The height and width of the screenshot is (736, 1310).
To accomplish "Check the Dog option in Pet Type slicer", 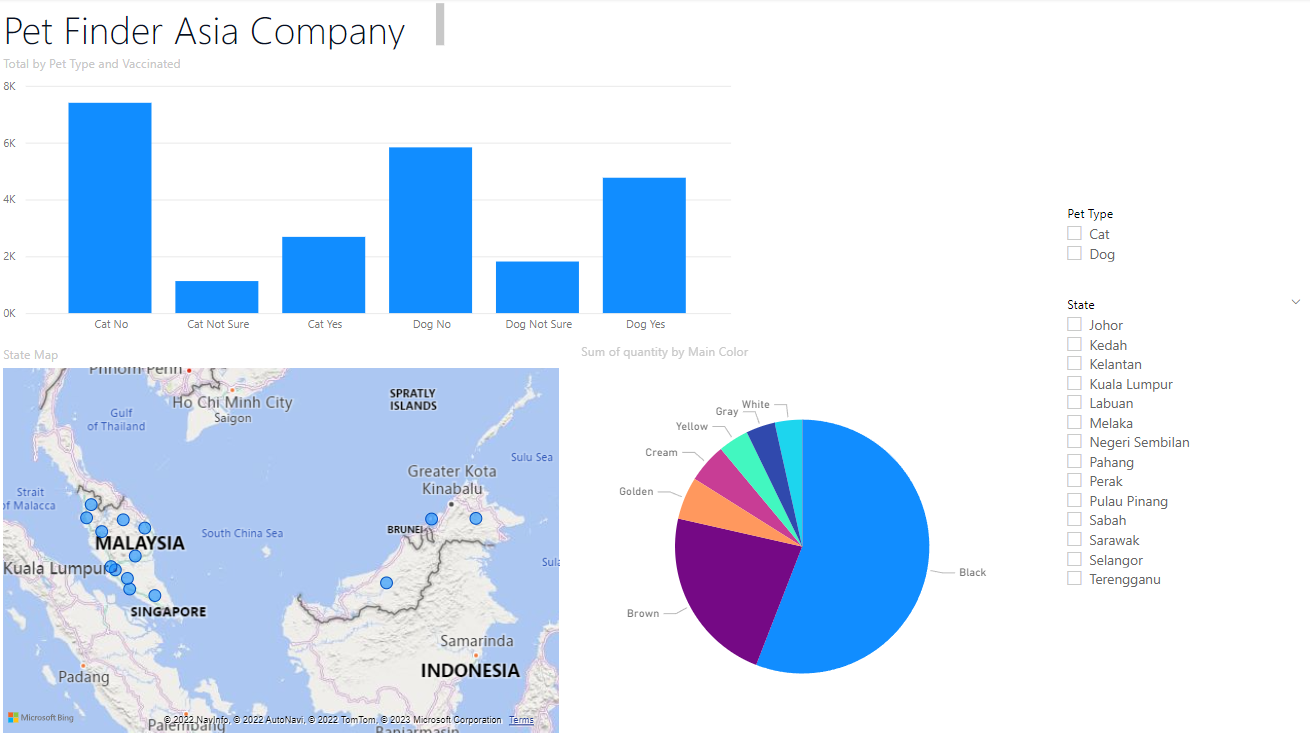I will point(1074,253).
